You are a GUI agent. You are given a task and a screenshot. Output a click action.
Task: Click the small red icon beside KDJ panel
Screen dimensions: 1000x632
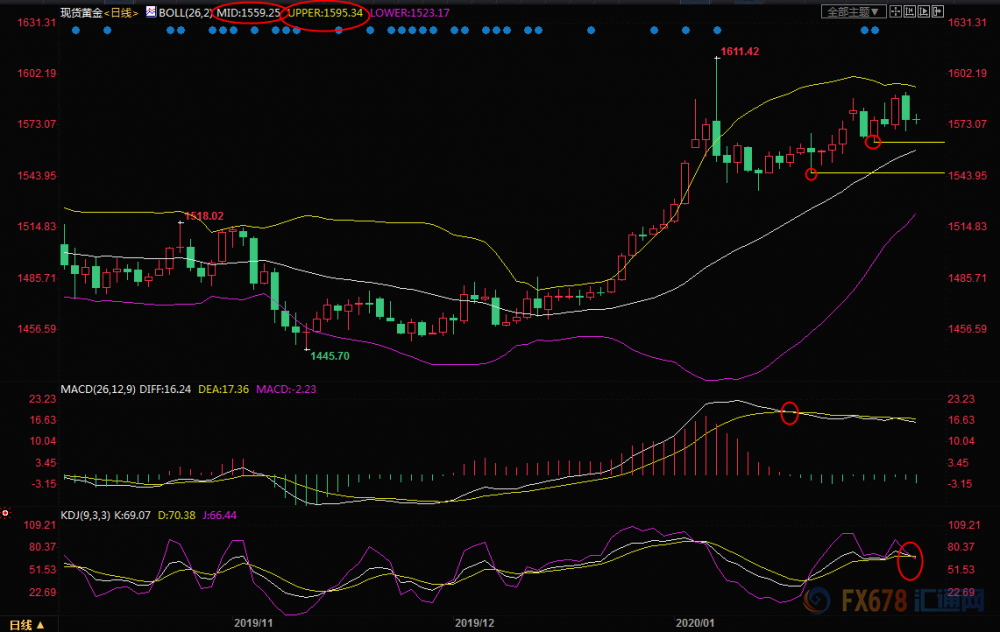(x=5, y=513)
